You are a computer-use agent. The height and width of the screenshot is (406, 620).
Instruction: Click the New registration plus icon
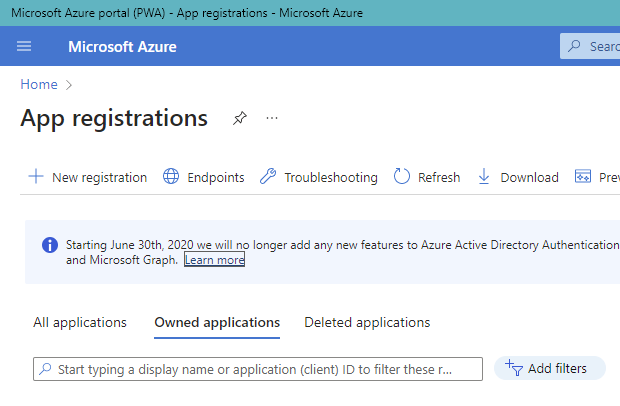click(x=36, y=177)
